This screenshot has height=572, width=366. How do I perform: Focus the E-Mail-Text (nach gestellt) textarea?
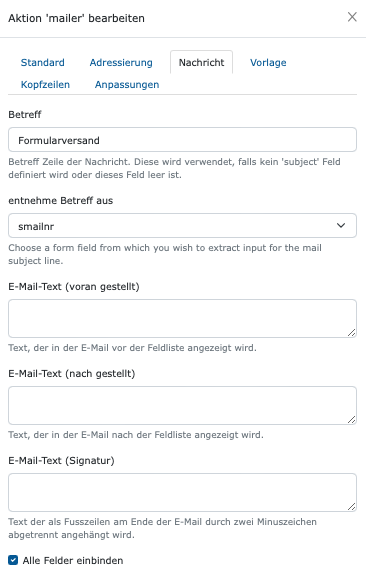(182, 405)
